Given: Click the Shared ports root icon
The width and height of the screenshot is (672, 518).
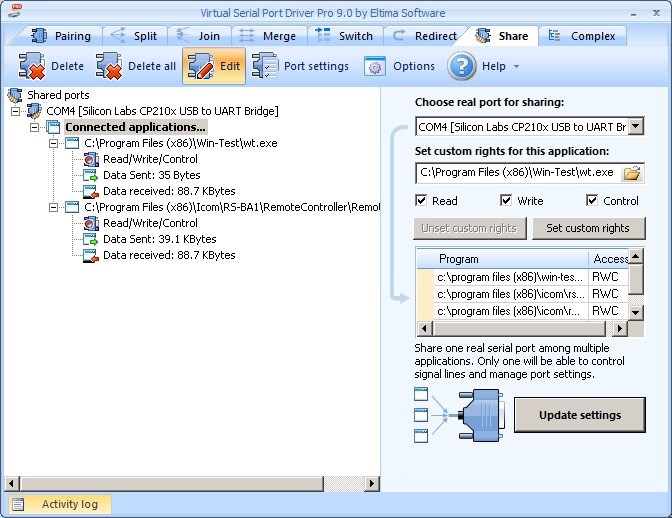Looking at the screenshot, I should [x=15, y=95].
